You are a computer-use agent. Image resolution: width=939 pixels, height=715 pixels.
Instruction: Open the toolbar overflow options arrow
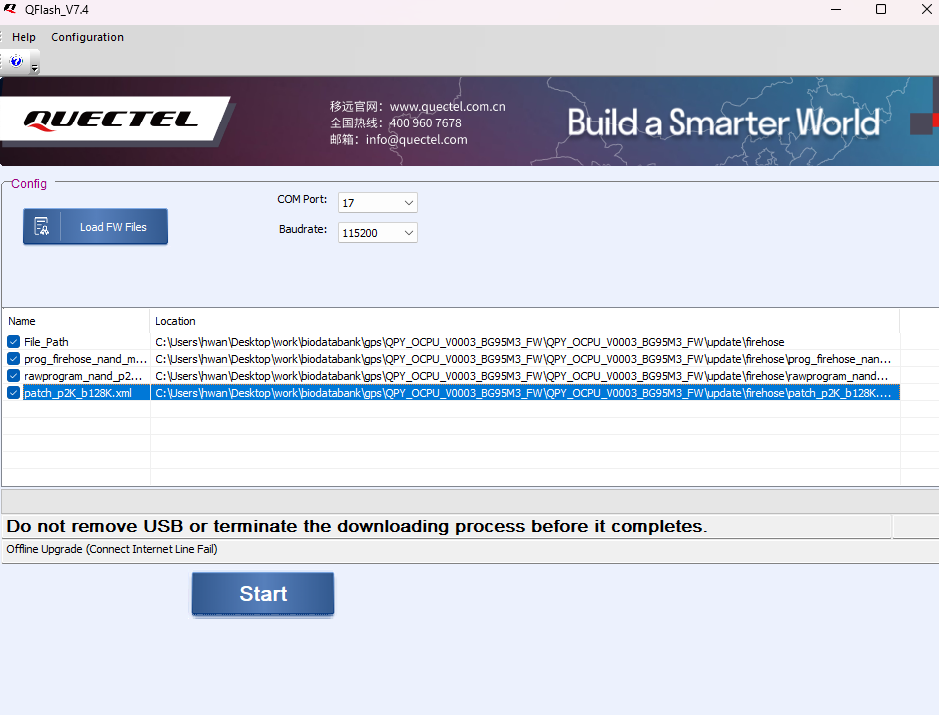35,68
